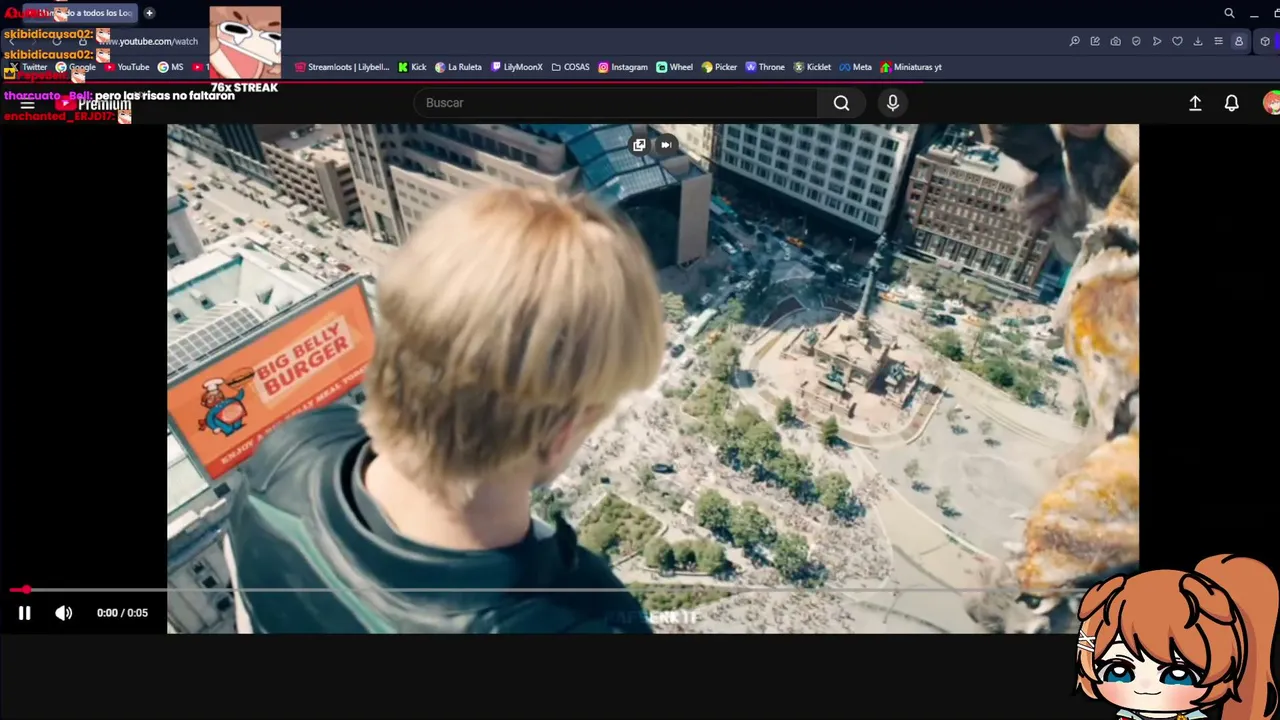Open the MS bookmark
Viewport: 1280px width, 720px height.
coord(171,67)
